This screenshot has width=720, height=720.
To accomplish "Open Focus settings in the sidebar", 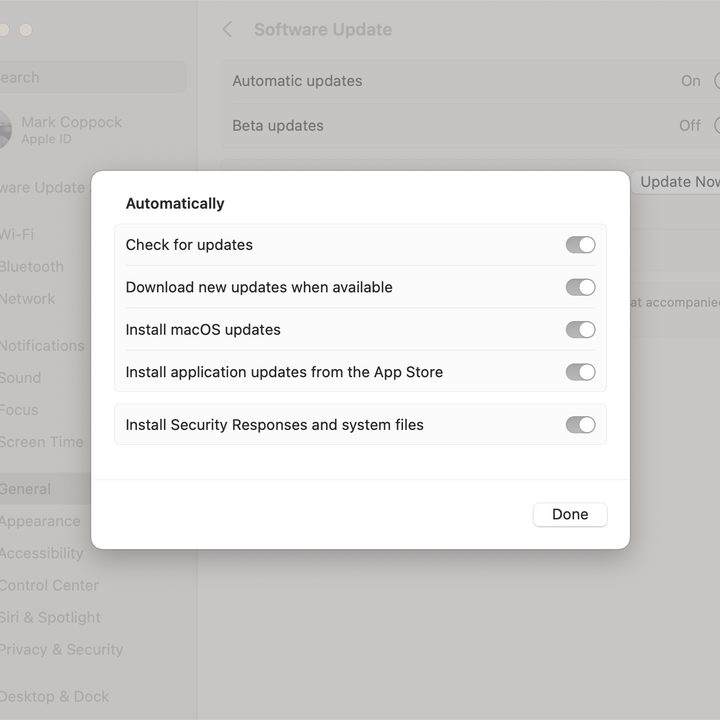I will [x=19, y=410].
